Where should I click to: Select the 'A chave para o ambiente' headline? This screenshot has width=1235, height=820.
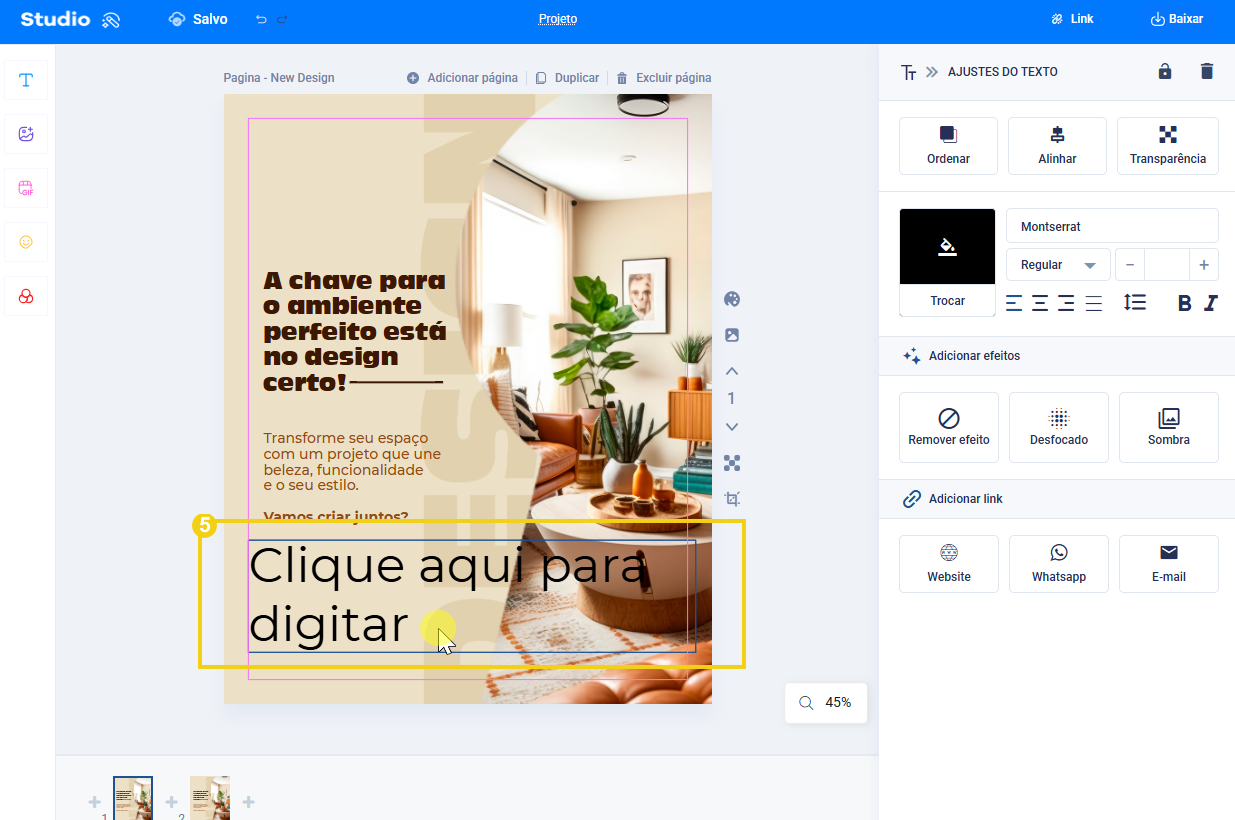[x=355, y=331]
